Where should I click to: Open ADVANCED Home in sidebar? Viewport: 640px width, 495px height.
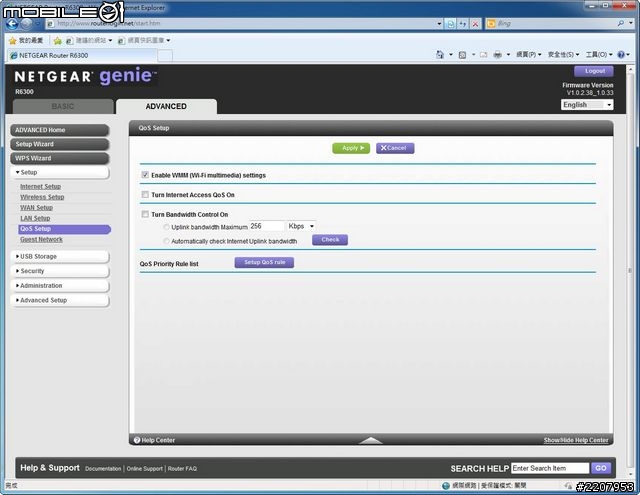60,130
